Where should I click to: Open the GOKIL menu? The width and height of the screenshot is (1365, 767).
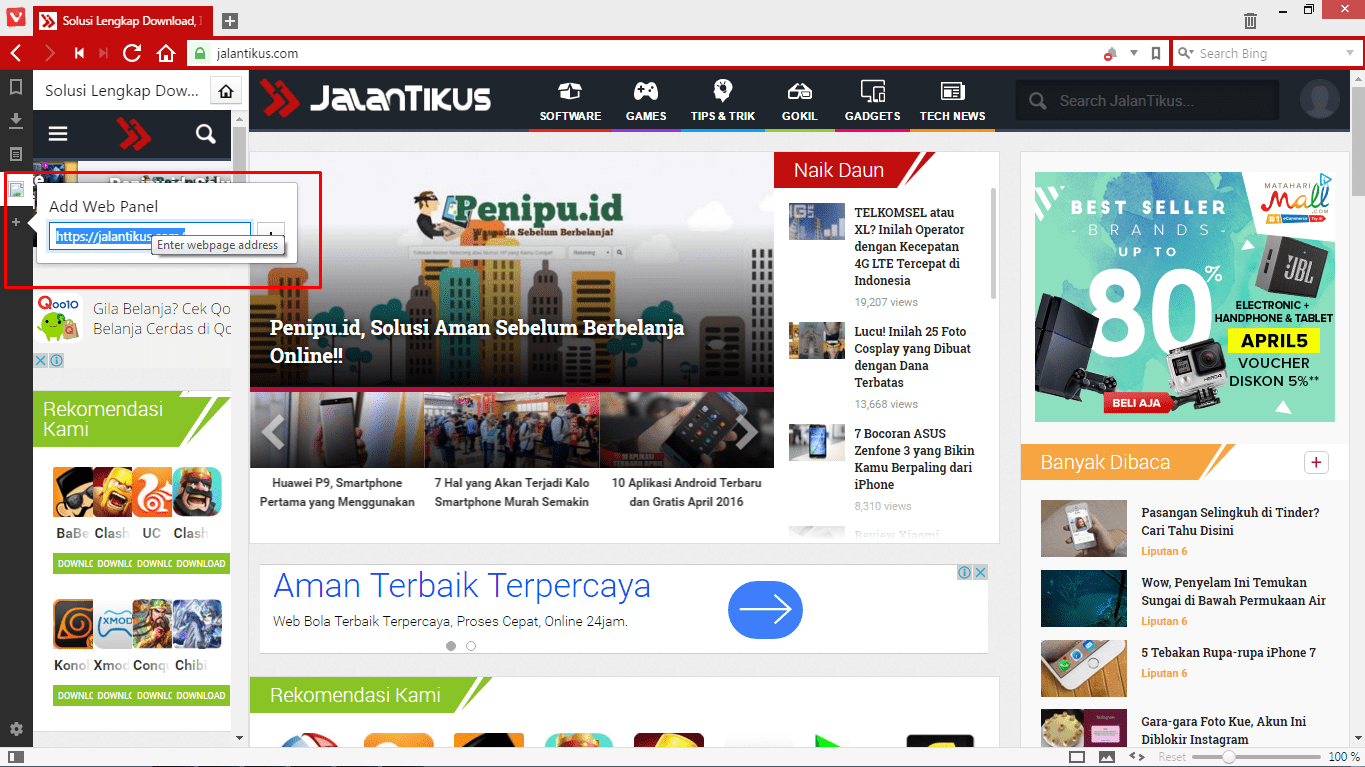799,102
